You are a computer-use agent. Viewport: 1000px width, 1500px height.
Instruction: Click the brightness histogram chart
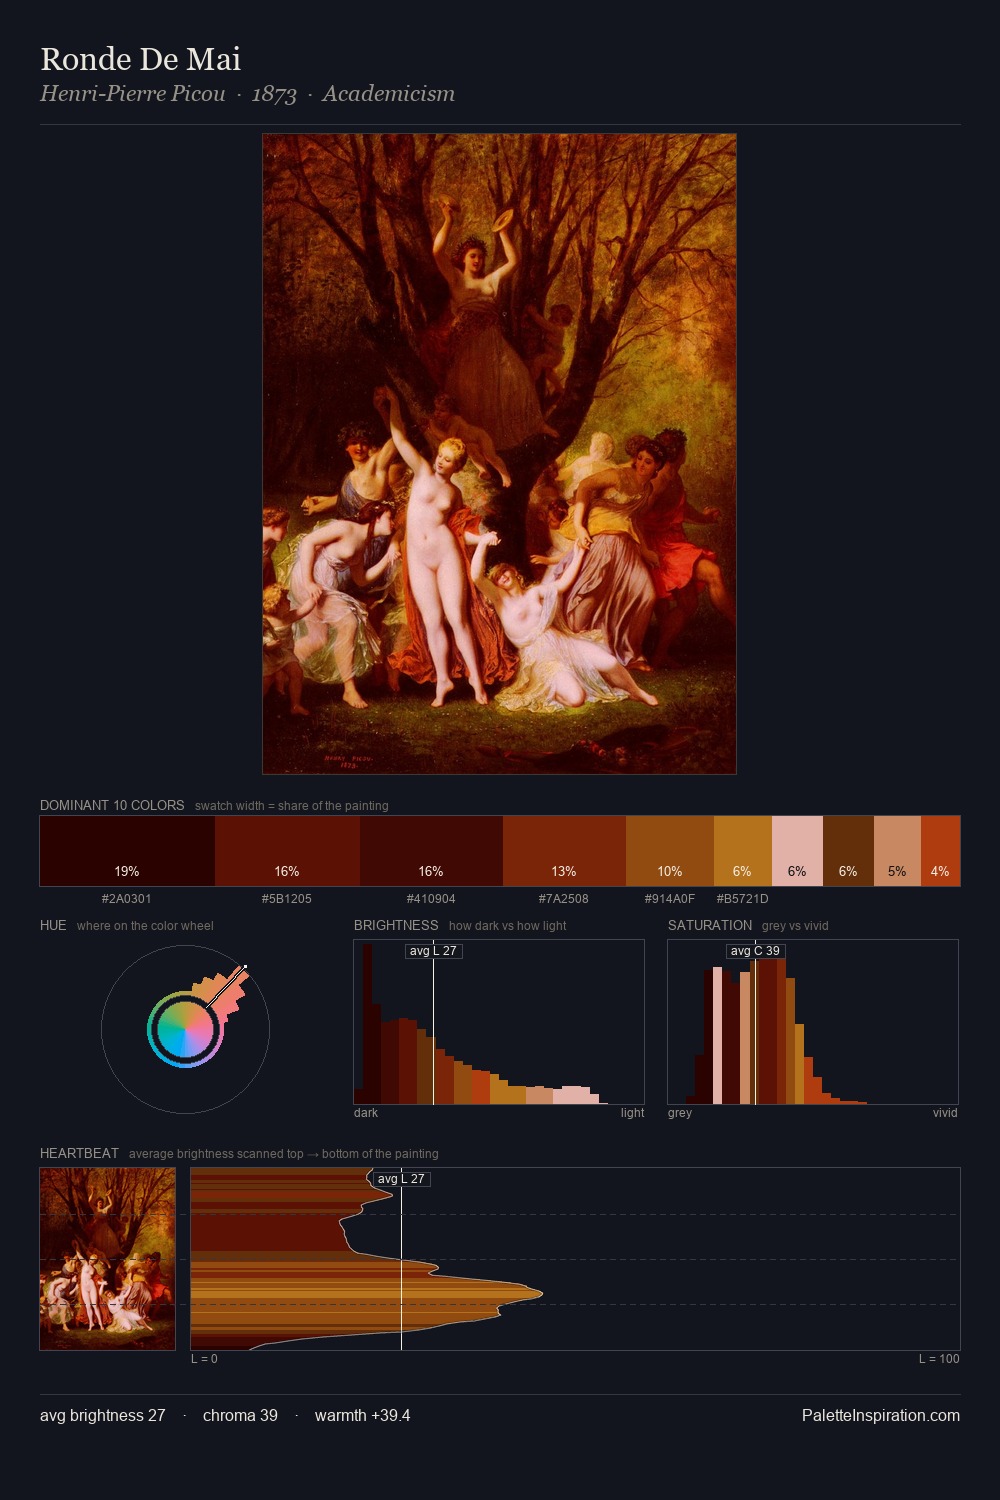499,1022
